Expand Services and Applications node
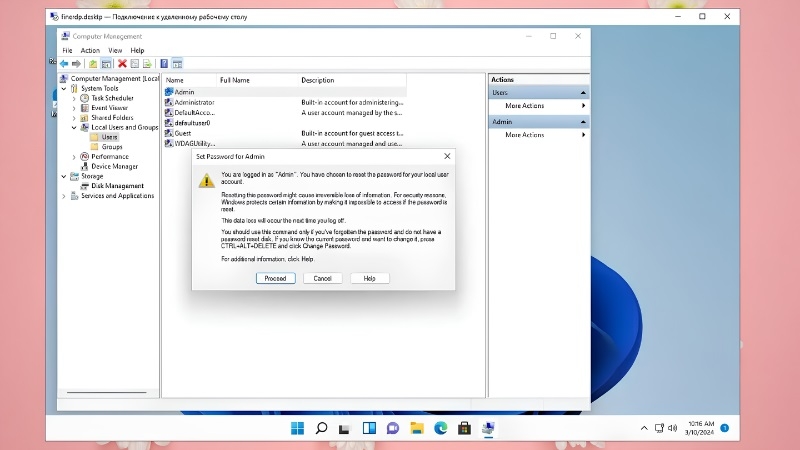 (64, 195)
